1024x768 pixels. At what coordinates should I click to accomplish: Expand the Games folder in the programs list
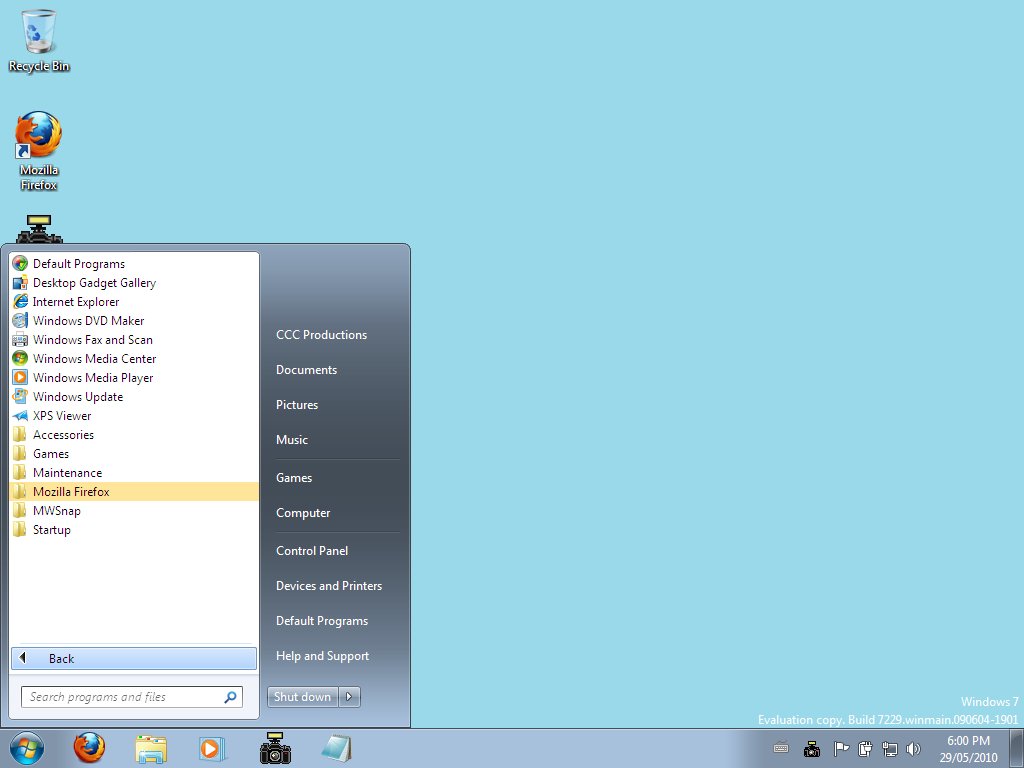134,453
